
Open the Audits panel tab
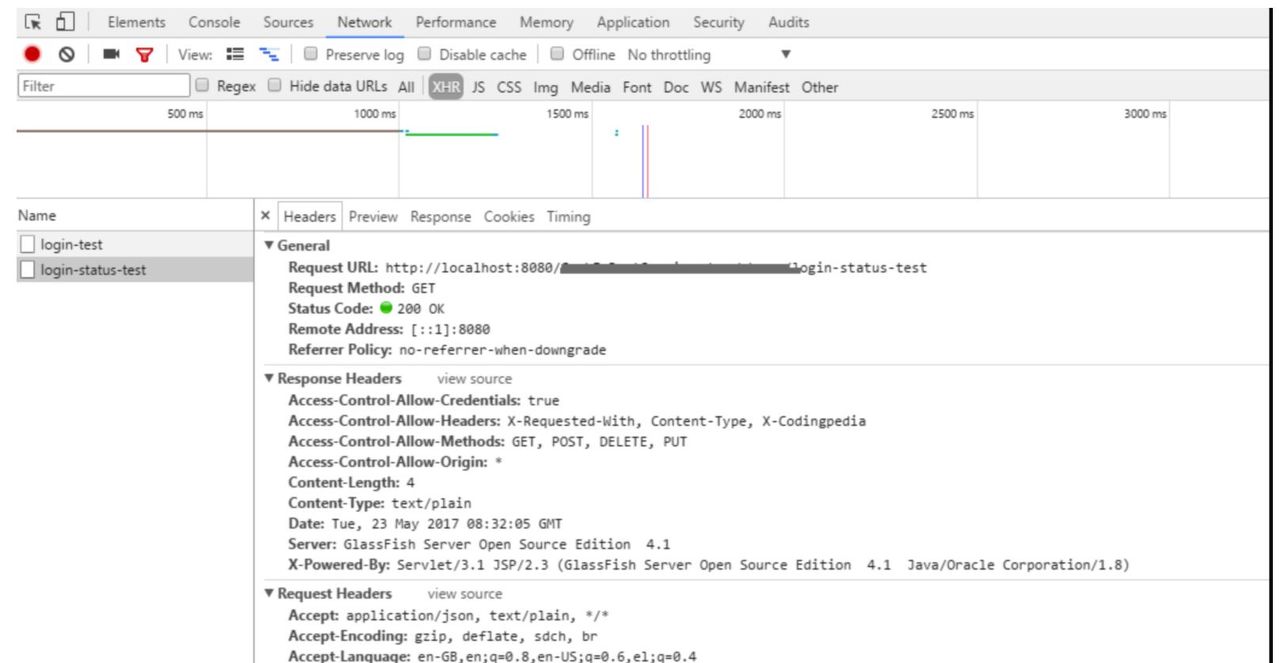pos(789,22)
